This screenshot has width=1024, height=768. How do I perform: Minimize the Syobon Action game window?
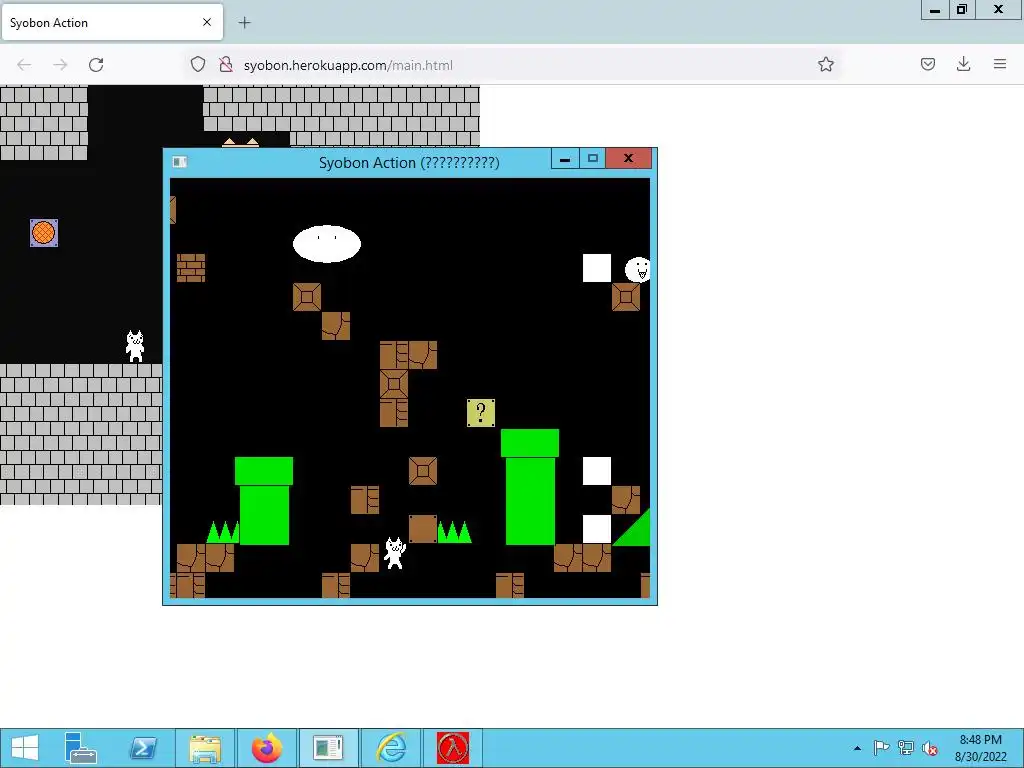pyautogui.click(x=565, y=158)
